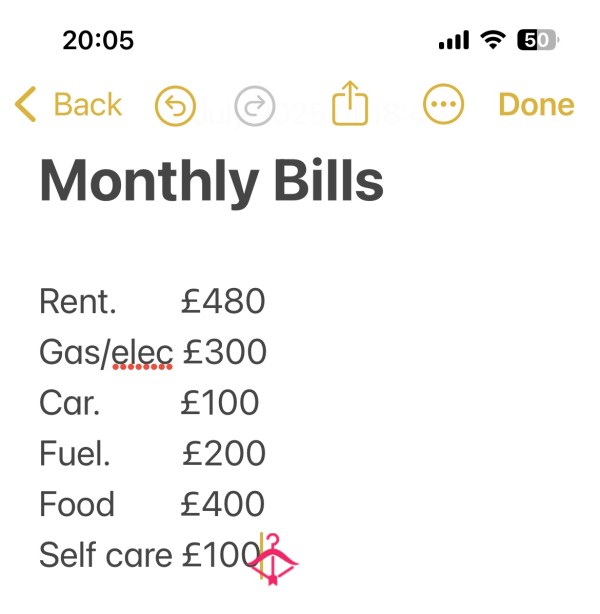Tap the 20:05 clock in status bar
Screen dimensions: 600x614
point(98,40)
